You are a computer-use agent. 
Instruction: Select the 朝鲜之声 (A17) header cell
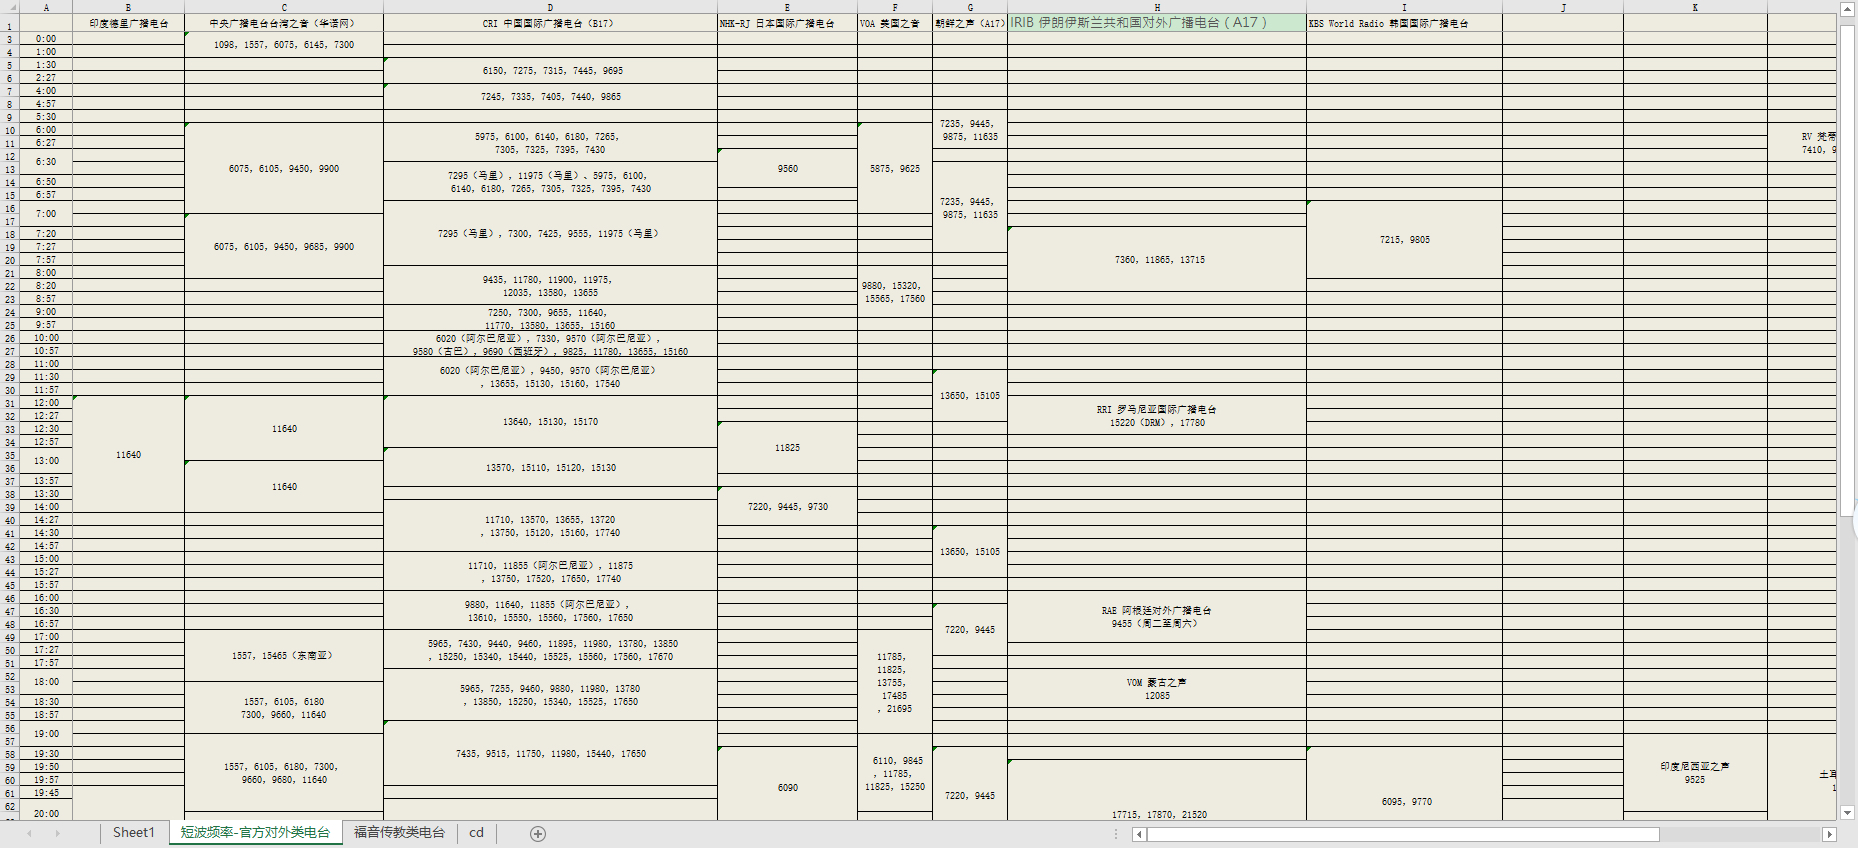pyautogui.click(x=970, y=23)
